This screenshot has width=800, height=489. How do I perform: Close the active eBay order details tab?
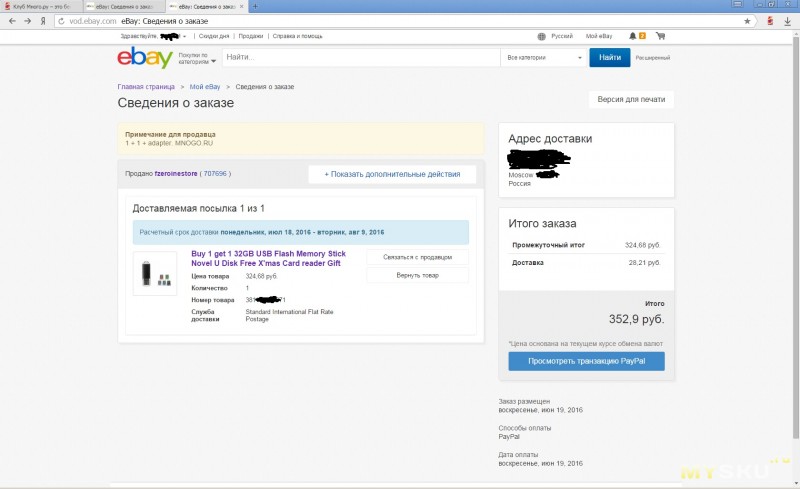242,7
